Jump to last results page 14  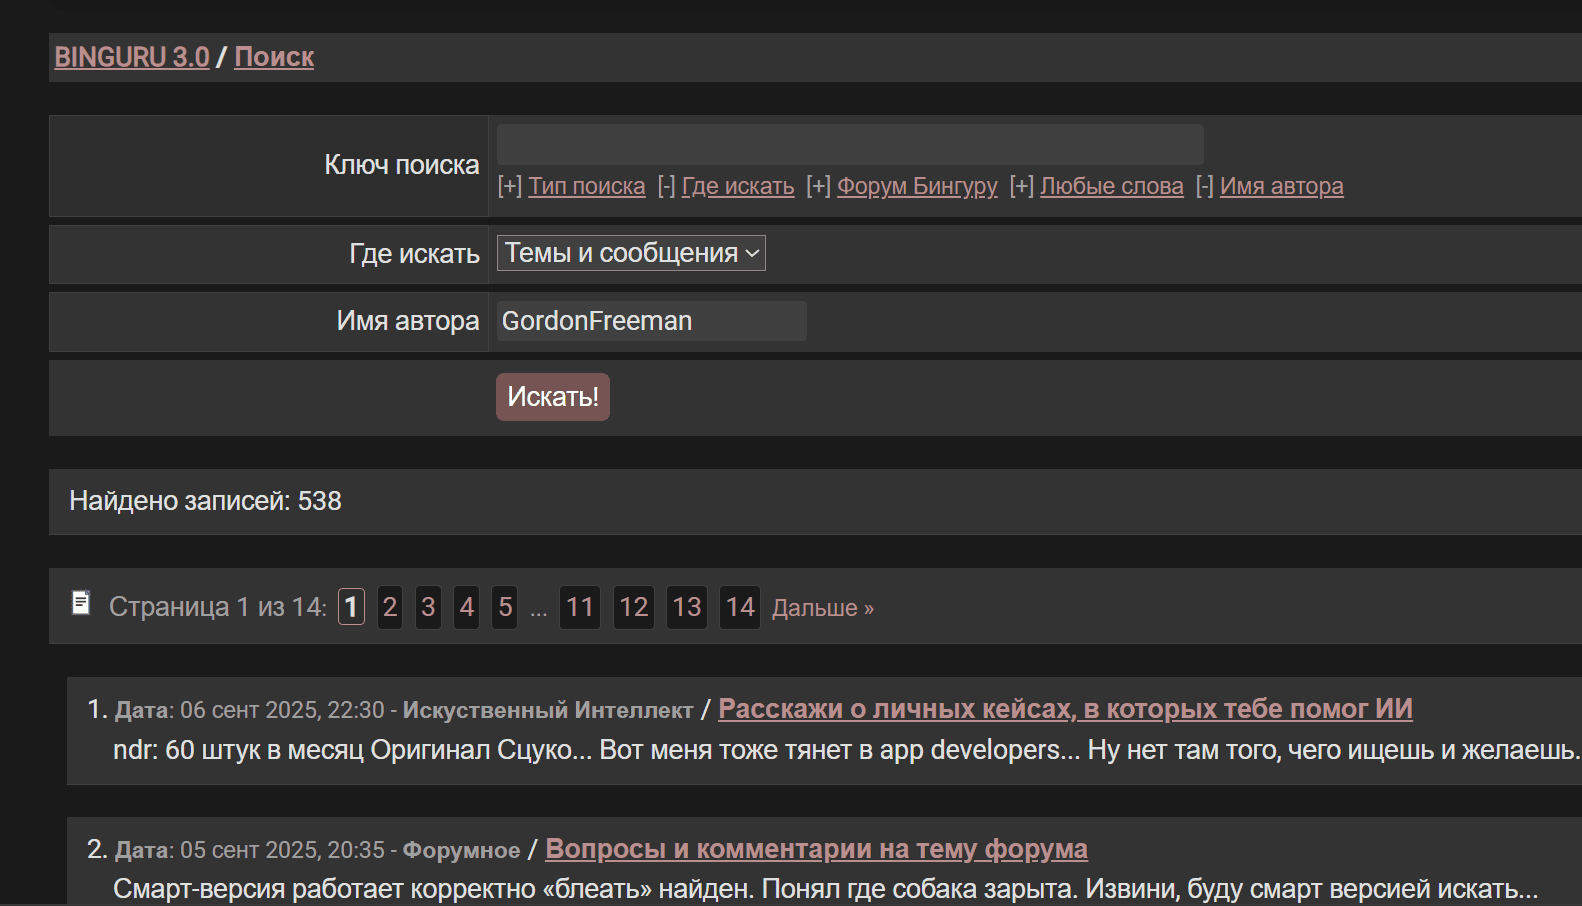click(x=740, y=607)
